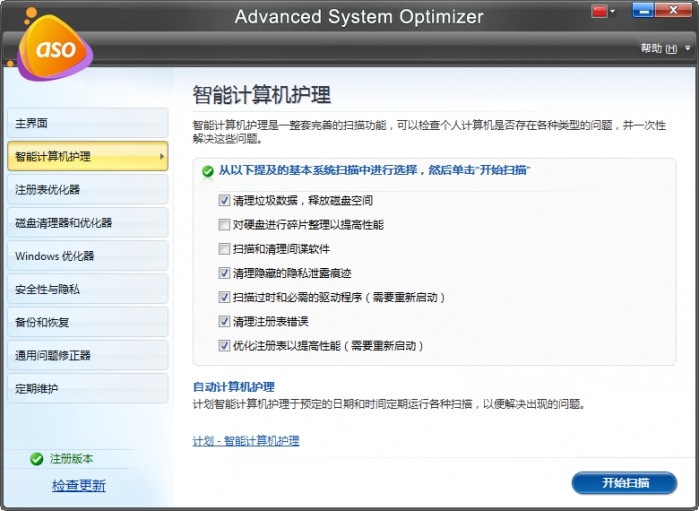699x511 pixels.
Task: Select 智能计算机护理 in the sidebar
Action: point(88,156)
